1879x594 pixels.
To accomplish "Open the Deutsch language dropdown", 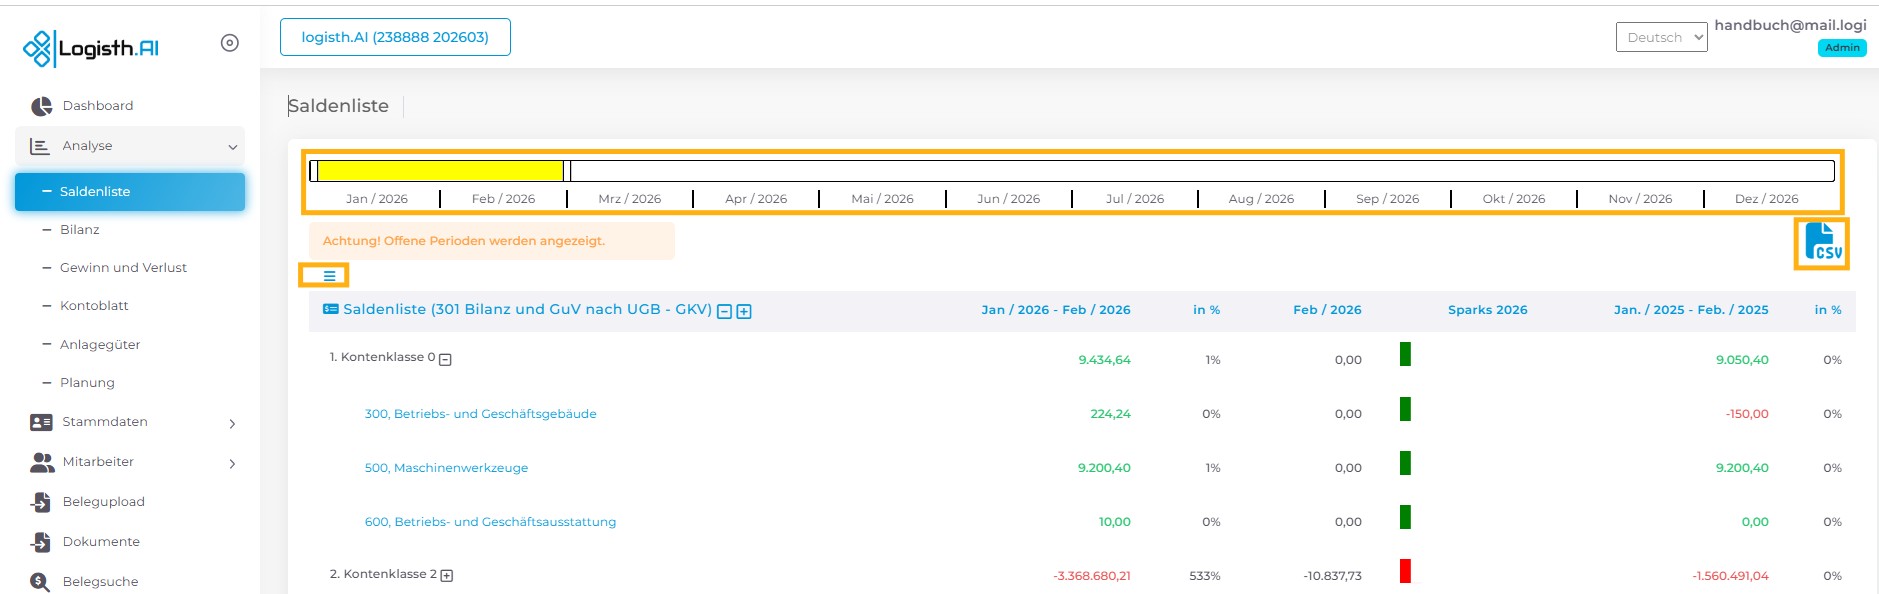I will (1661, 38).
